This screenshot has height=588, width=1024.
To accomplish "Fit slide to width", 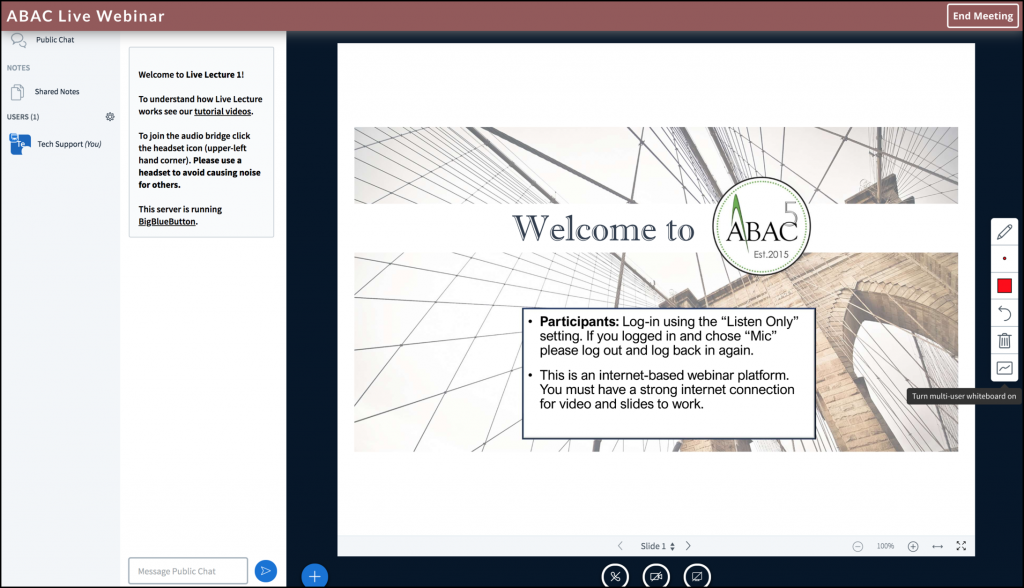I will point(937,546).
